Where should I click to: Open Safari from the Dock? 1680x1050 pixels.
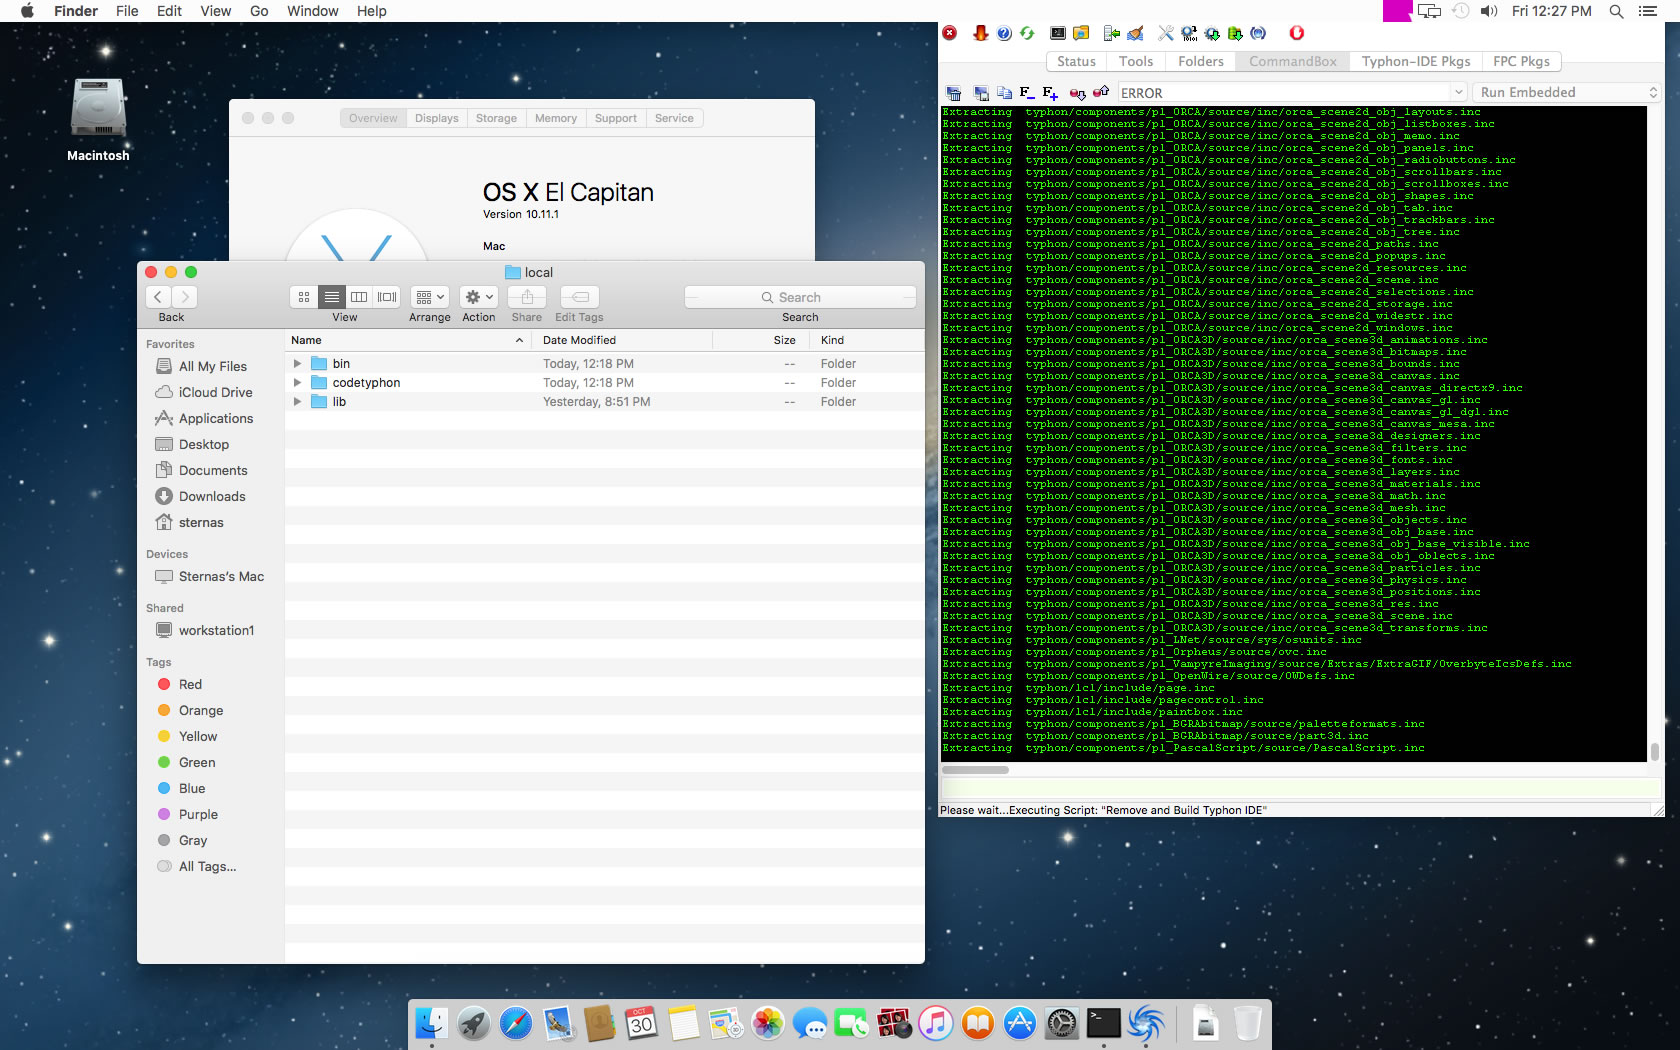pyautogui.click(x=516, y=1023)
